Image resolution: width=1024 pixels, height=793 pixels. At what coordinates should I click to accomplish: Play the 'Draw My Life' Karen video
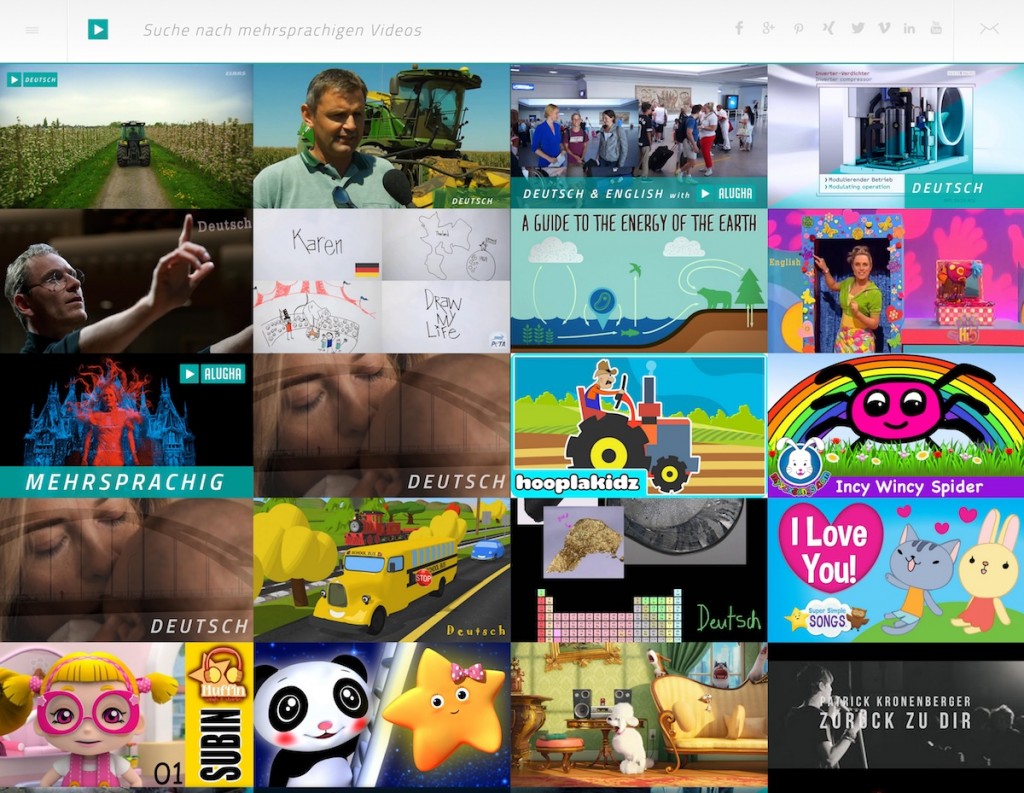point(381,281)
